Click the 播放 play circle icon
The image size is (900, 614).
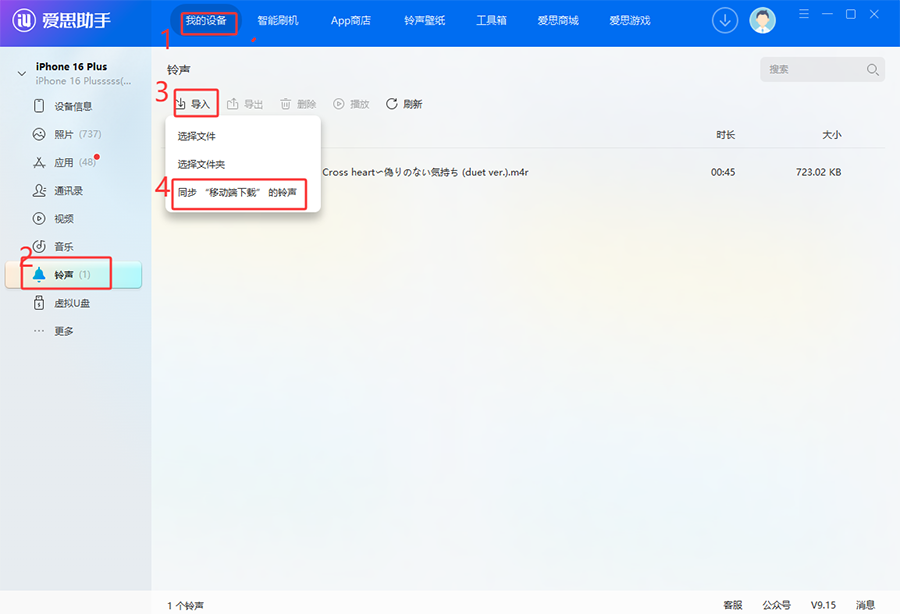pyautogui.click(x=339, y=104)
